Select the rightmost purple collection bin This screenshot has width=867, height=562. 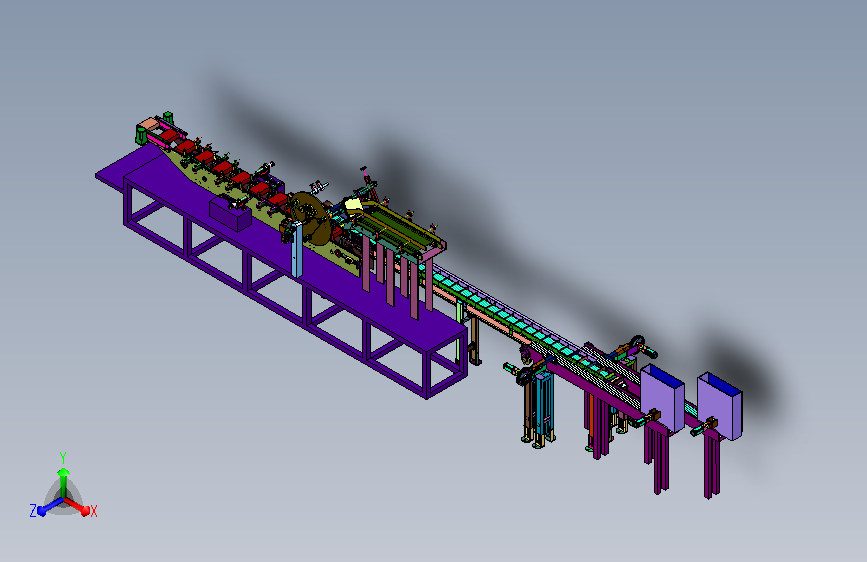tap(719, 406)
